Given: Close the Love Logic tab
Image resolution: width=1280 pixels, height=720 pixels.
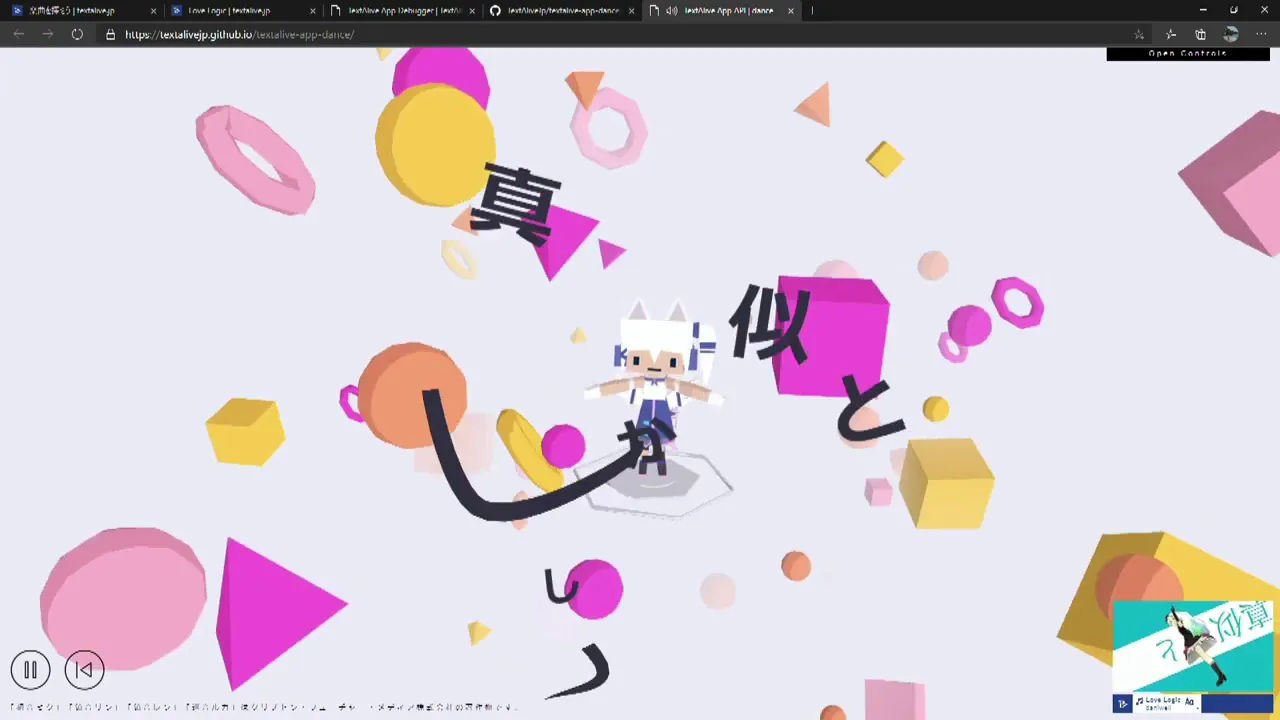Looking at the screenshot, I should tap(313, 11).
